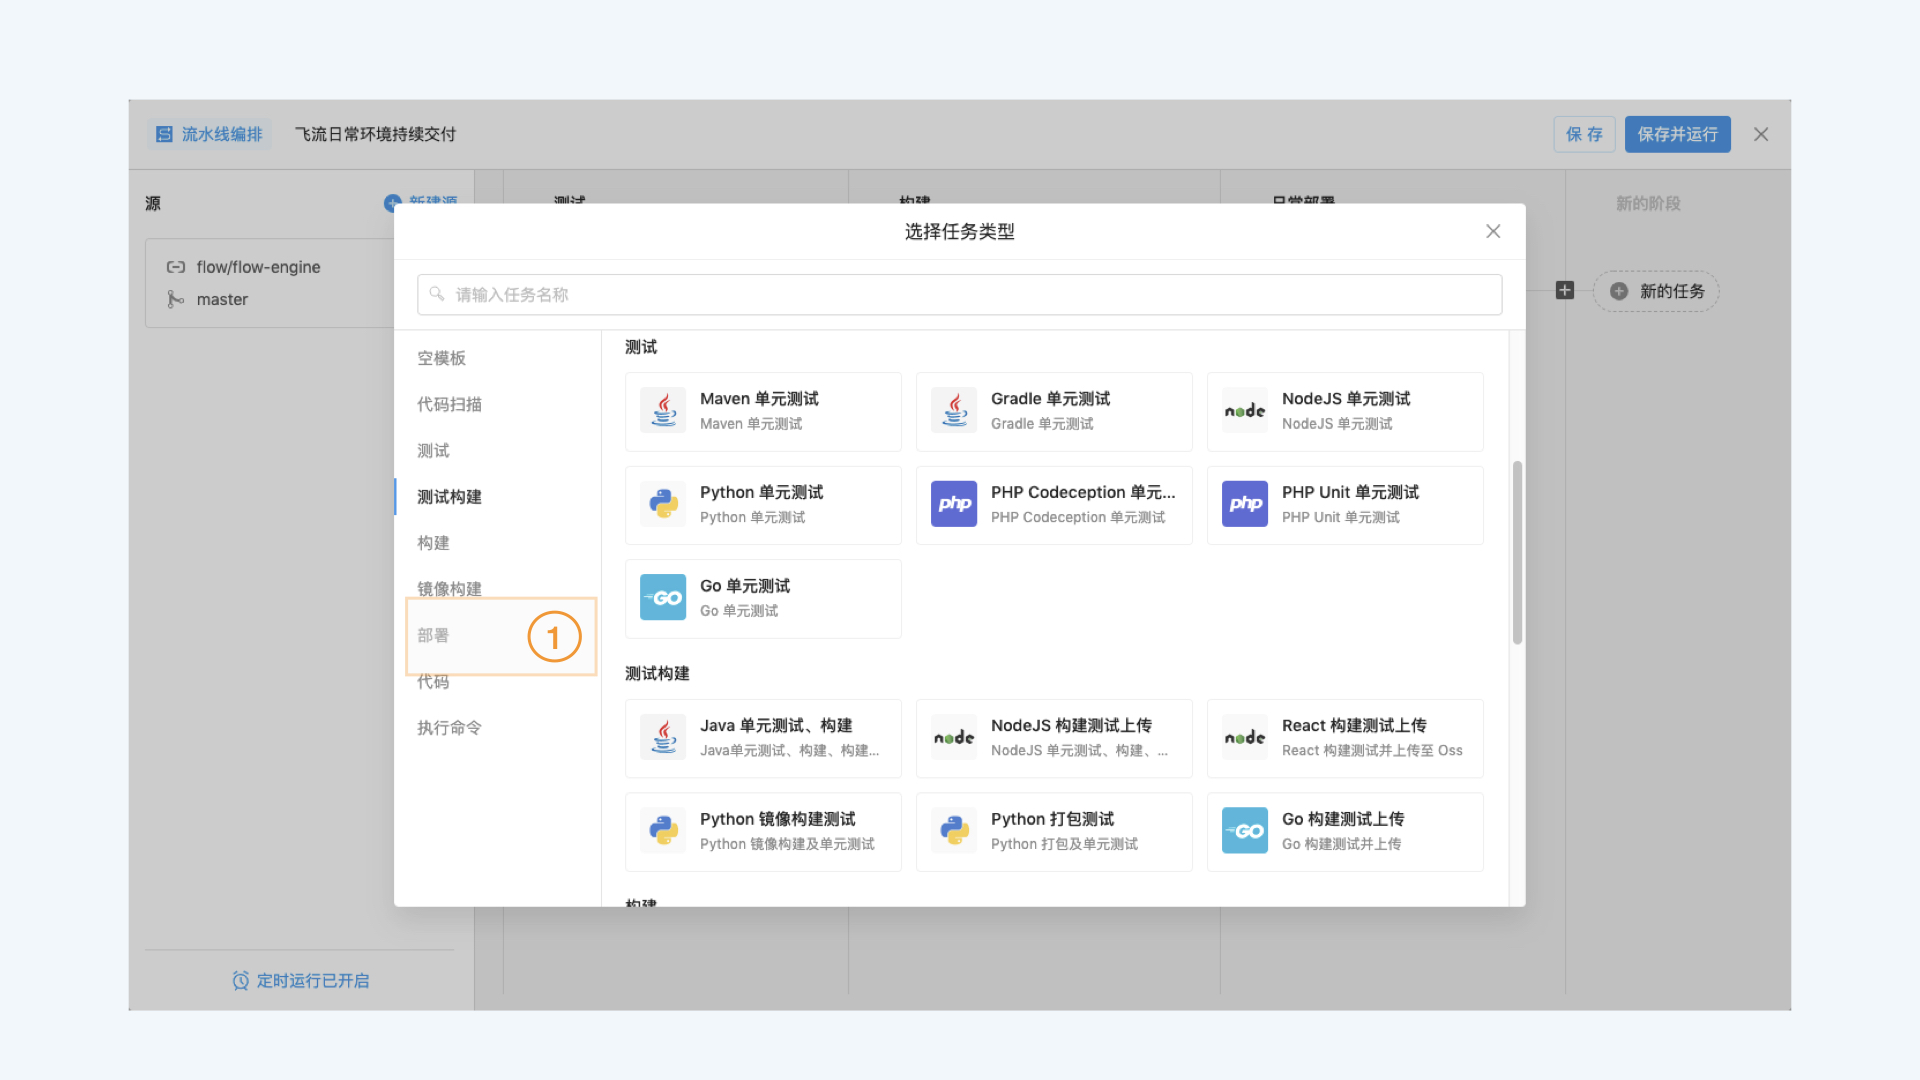Close the pipeline editor with the X icon
1920x1080 pixels.
pyautogui.click(x=1761, y=134)
